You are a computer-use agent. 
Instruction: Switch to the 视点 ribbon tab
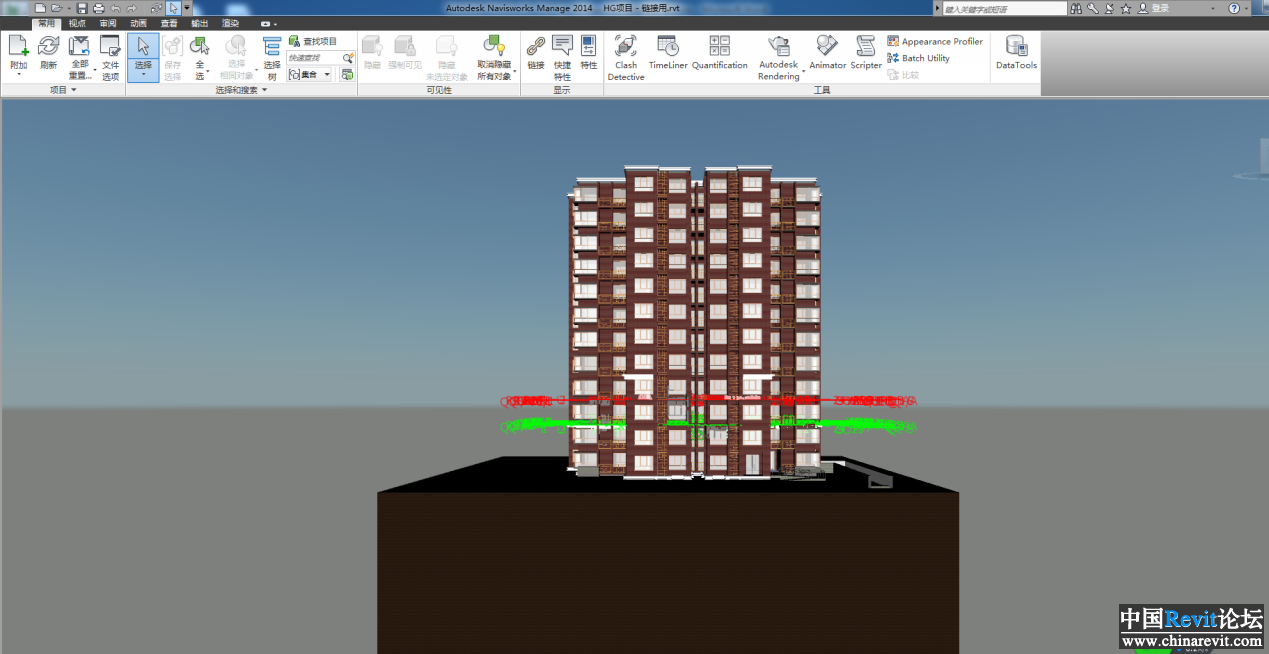click(x=77, y=23)
